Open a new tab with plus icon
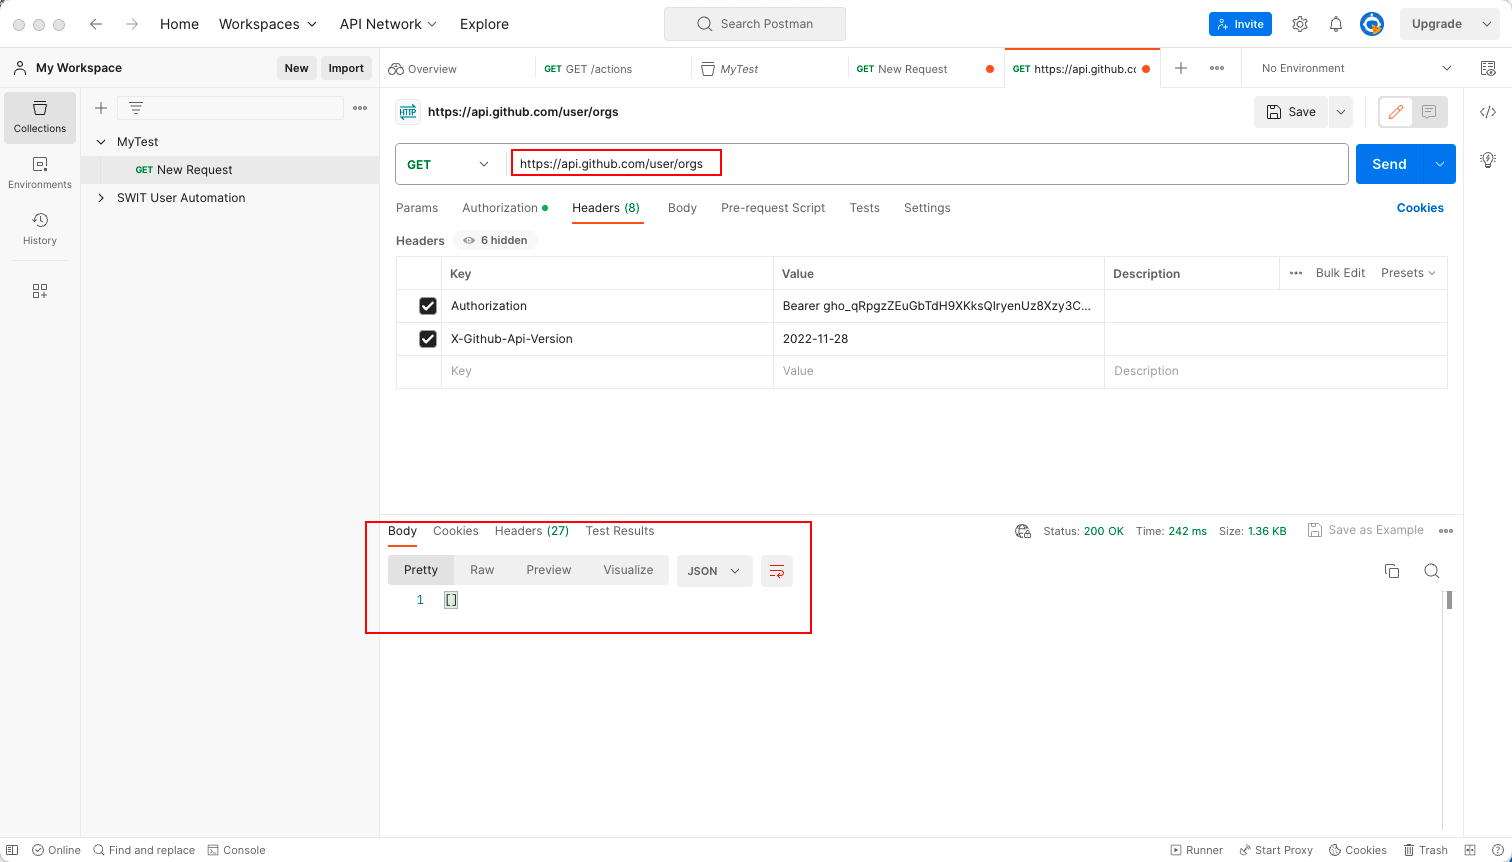The height and width of the screenshot is (862, 1512). click(x=1181, y=68)
